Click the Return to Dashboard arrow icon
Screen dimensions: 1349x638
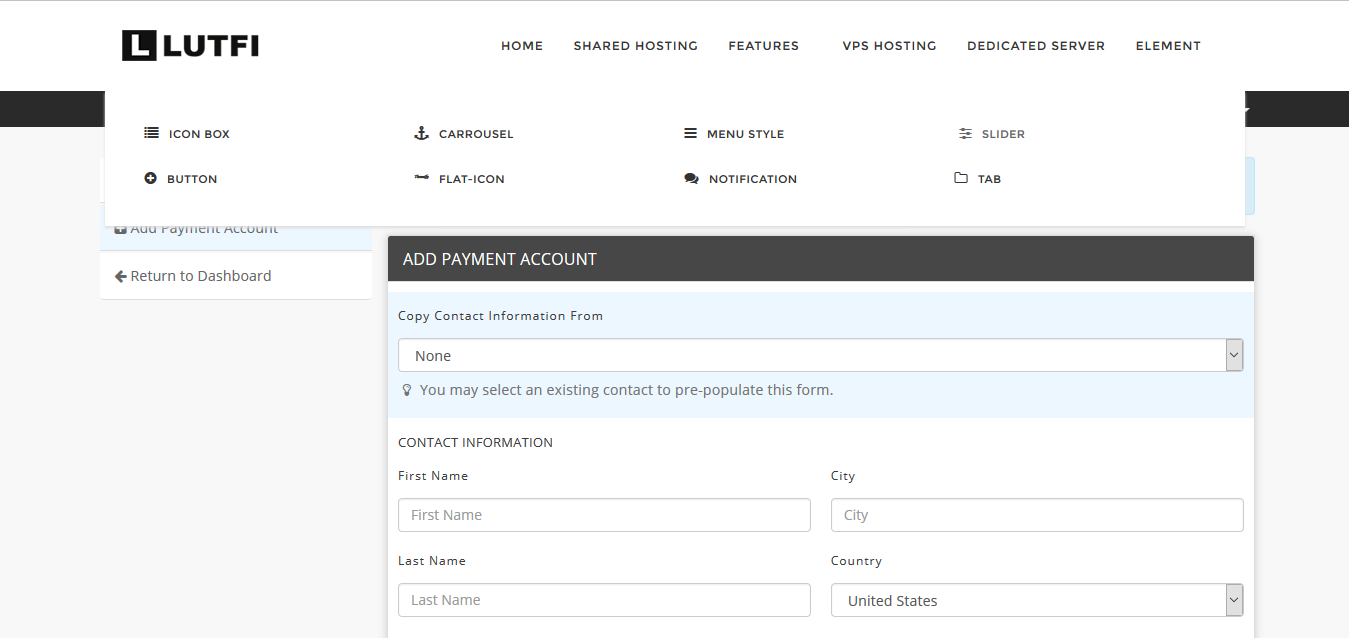tap(120, 276)
